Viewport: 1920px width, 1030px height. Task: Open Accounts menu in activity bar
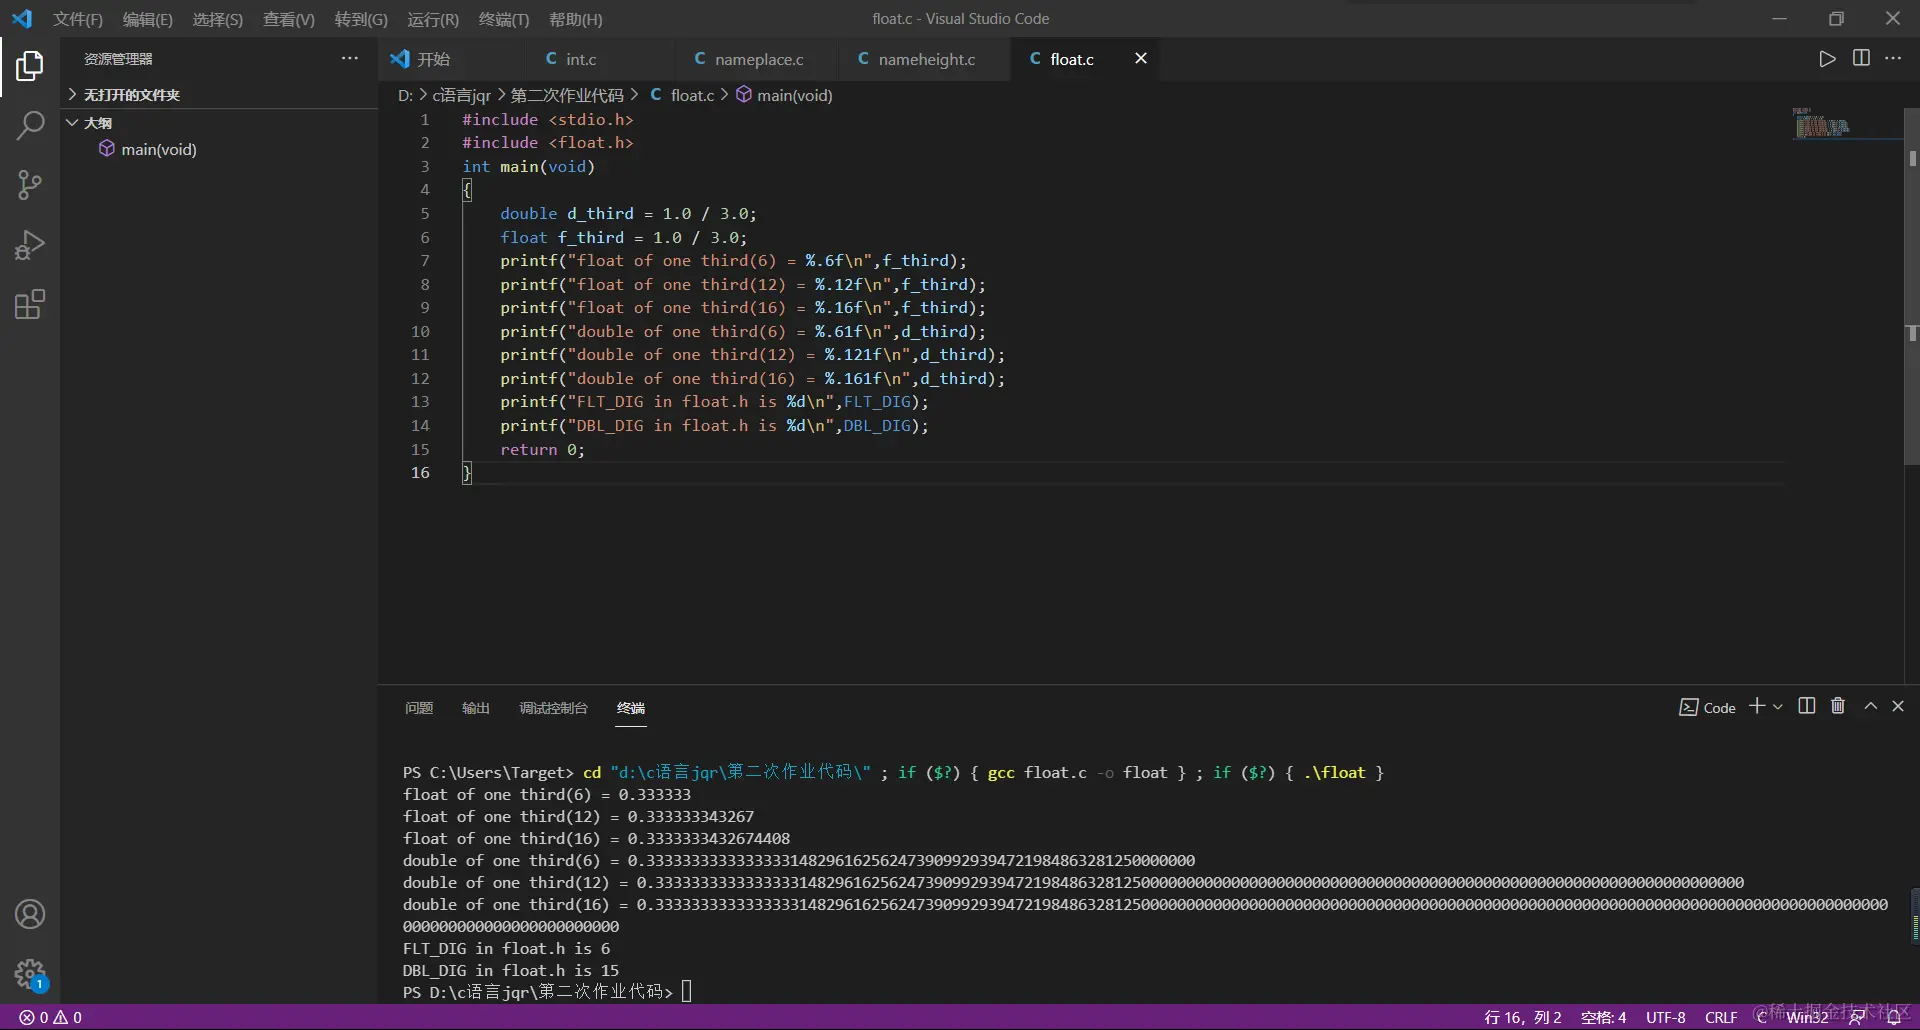tap(30, 914)
